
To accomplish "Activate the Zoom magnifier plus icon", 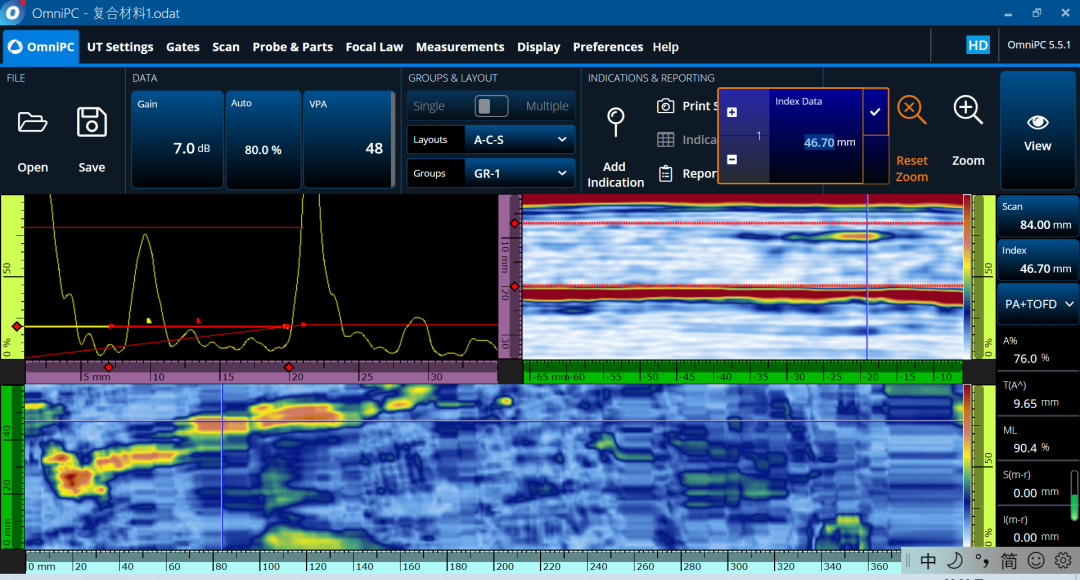I will click(968, 110).
